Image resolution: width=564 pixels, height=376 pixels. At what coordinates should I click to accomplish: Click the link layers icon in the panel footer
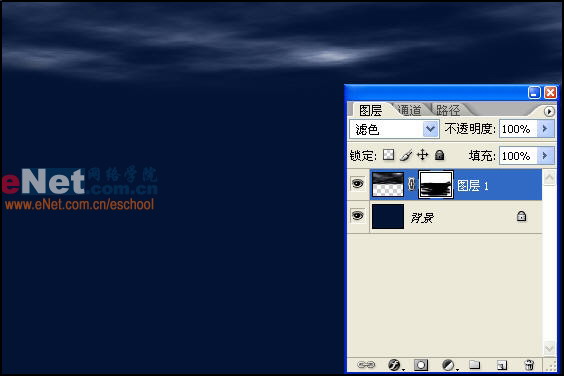click(x=366, y=365)
